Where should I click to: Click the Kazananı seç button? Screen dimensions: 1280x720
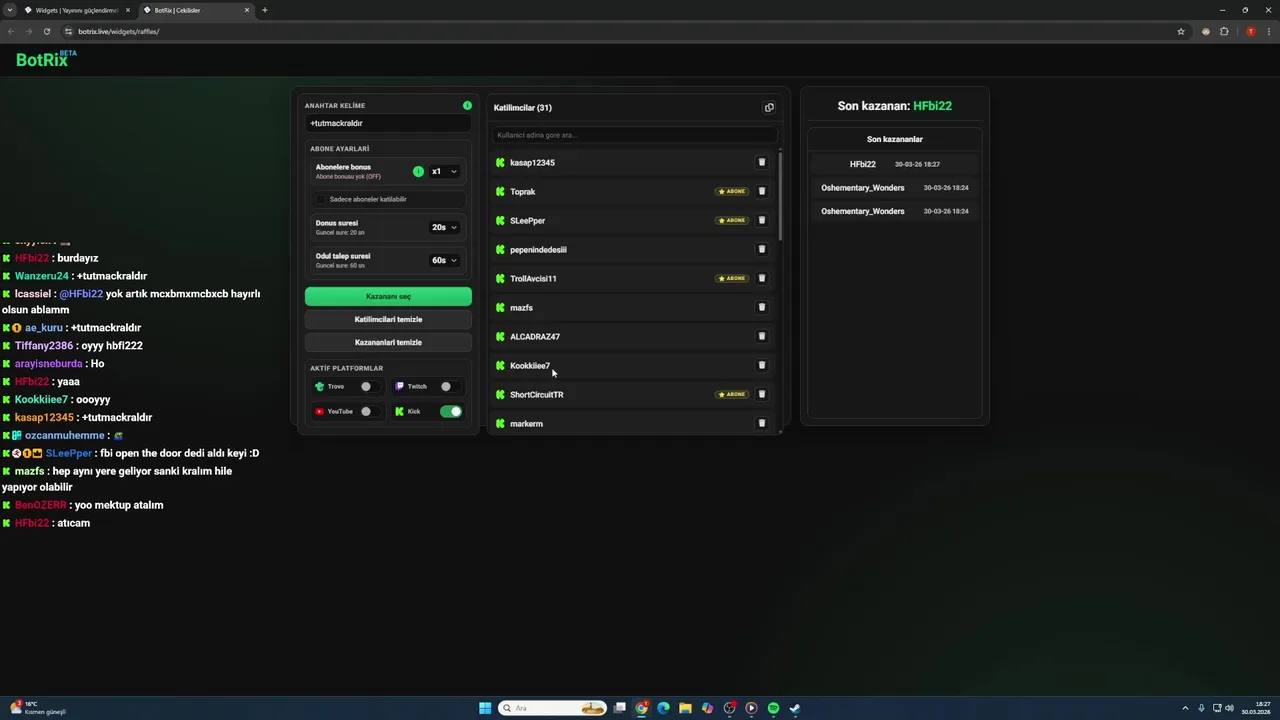(388, 296)
